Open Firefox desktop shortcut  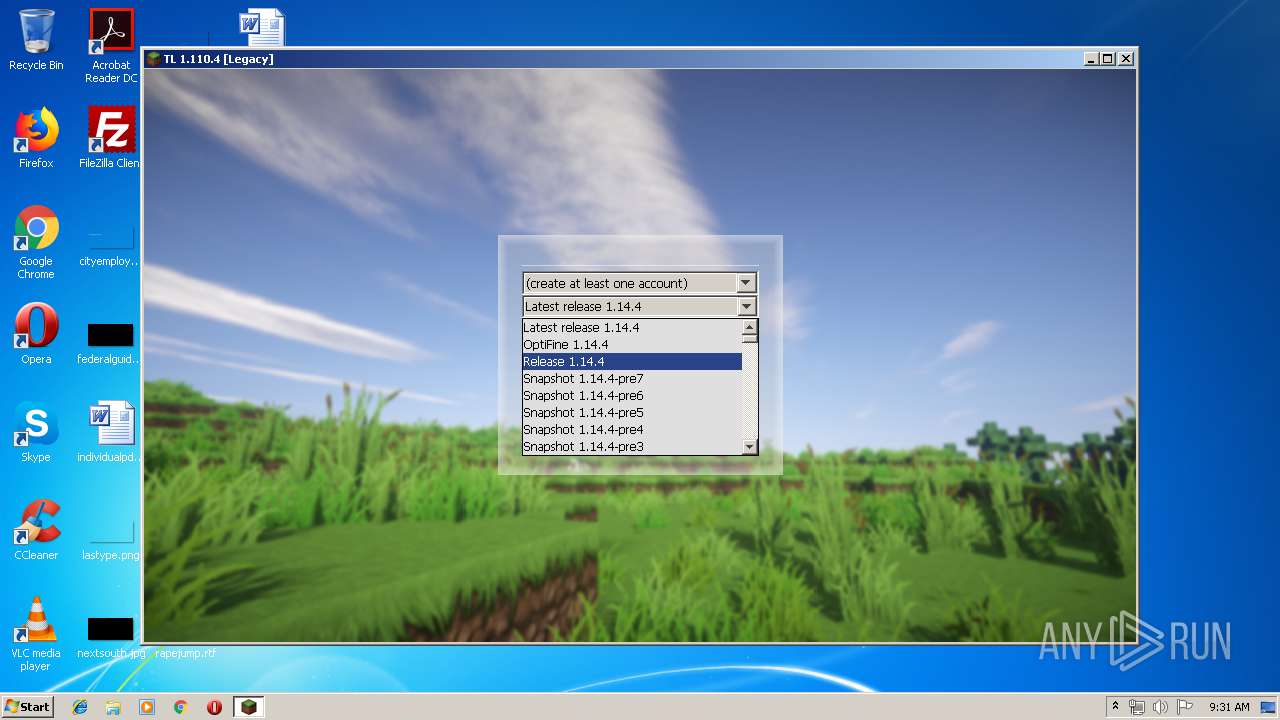click(36, 138)
